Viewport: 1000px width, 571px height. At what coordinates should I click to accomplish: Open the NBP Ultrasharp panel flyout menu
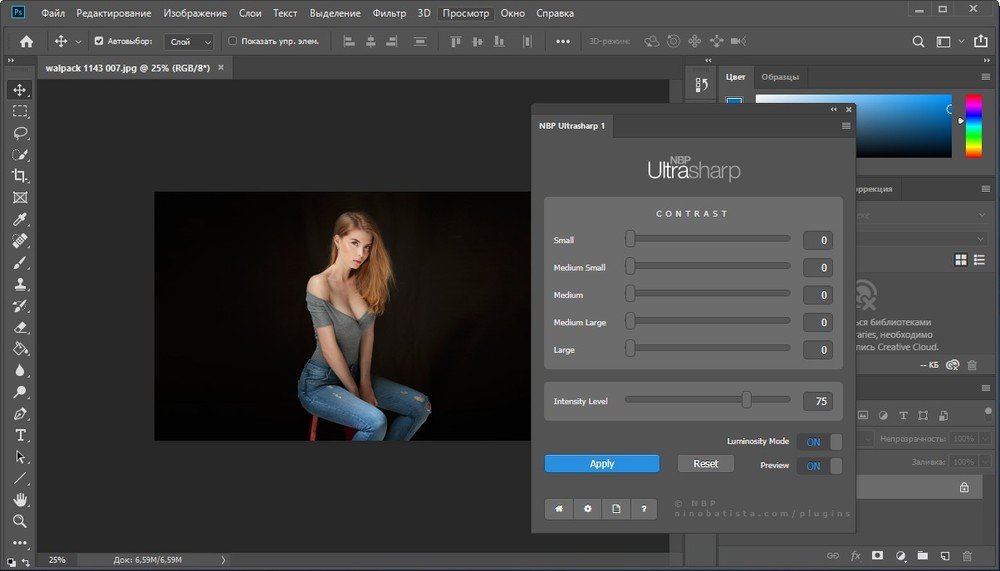pos(846,126)
